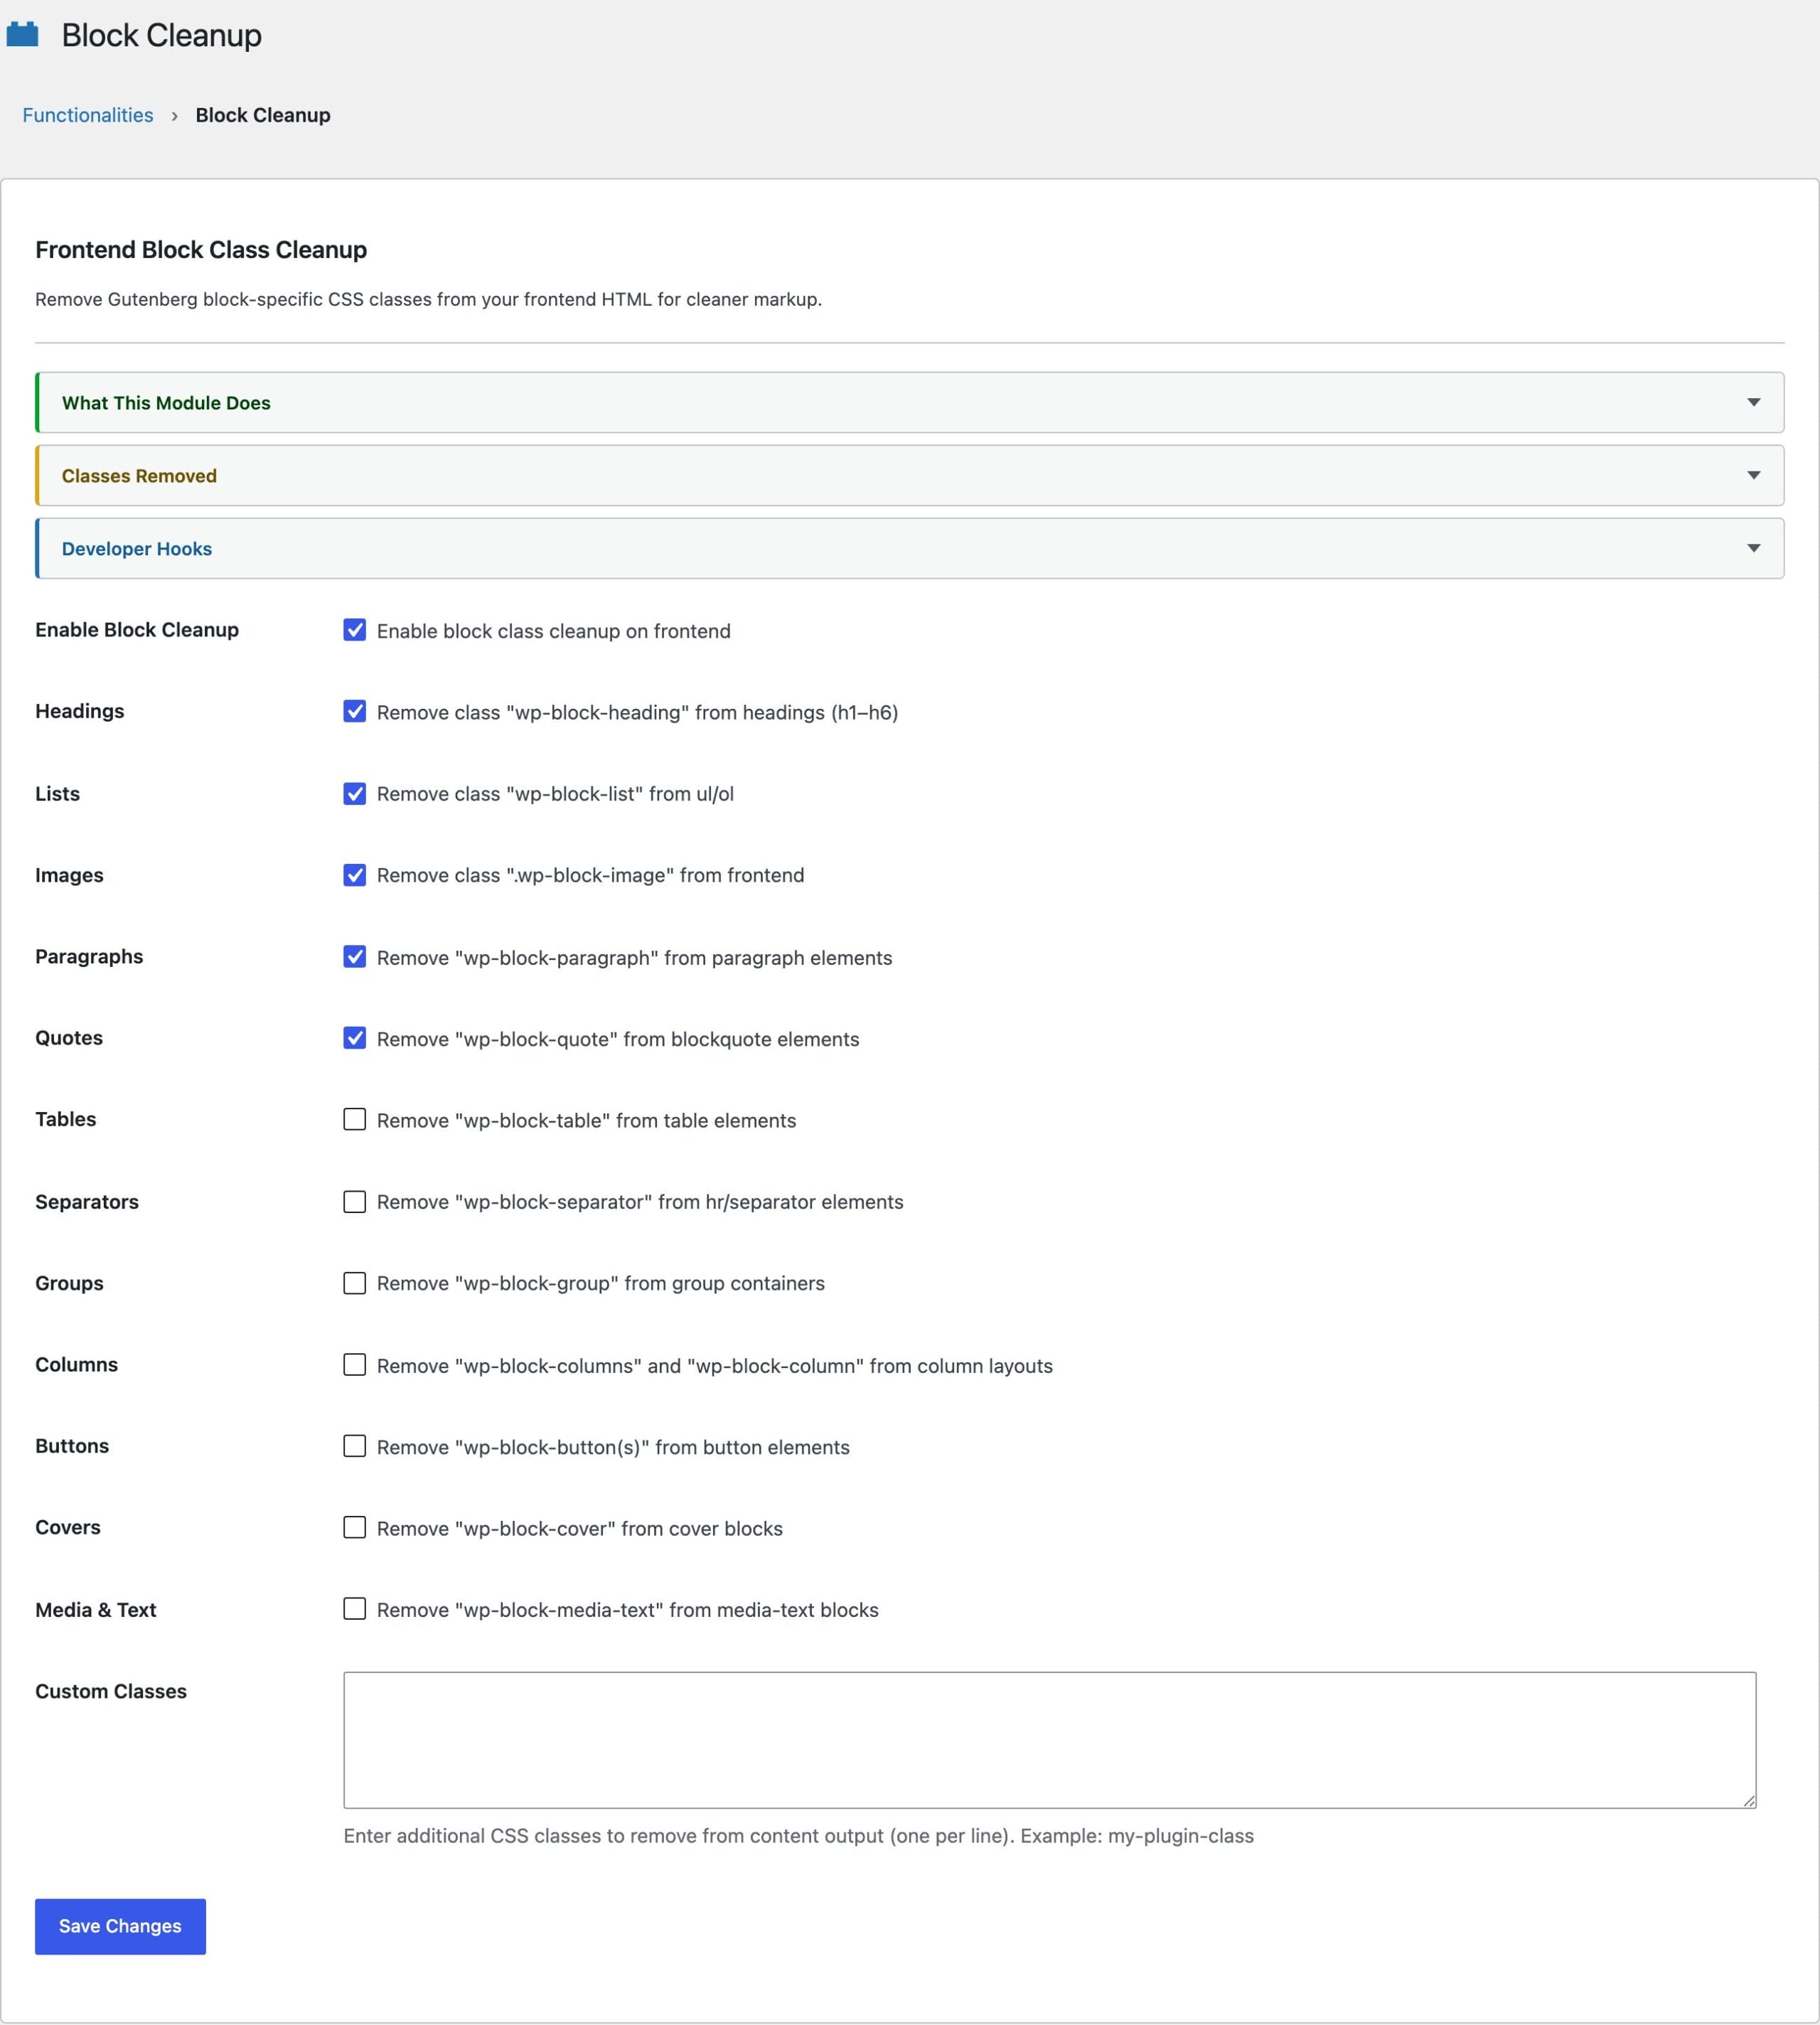The height and width of the screenshot is (2025, 1820).
Task: Click the Groups row label
Action: click(69, 1283)
